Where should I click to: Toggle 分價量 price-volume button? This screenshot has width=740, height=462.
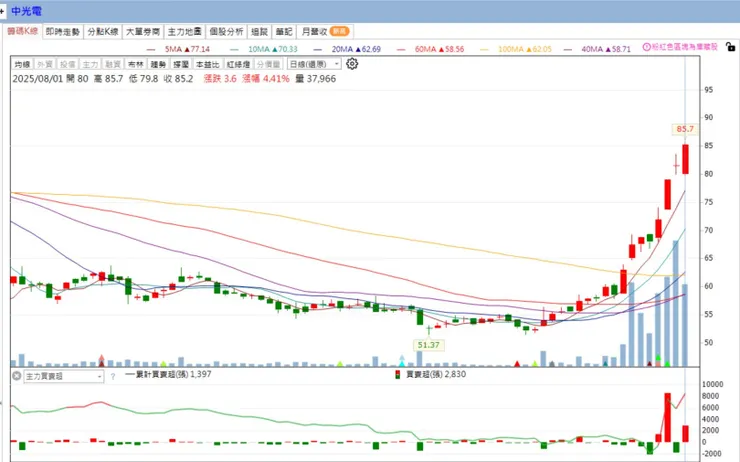coord(269,64)
